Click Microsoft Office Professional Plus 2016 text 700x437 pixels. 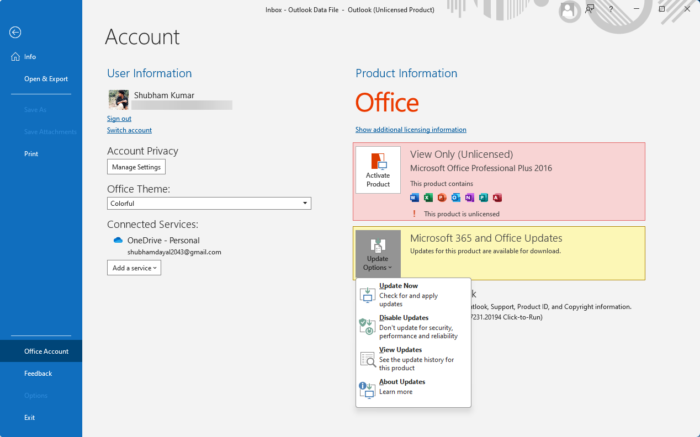pyautogui.click(x=481, y=168)
